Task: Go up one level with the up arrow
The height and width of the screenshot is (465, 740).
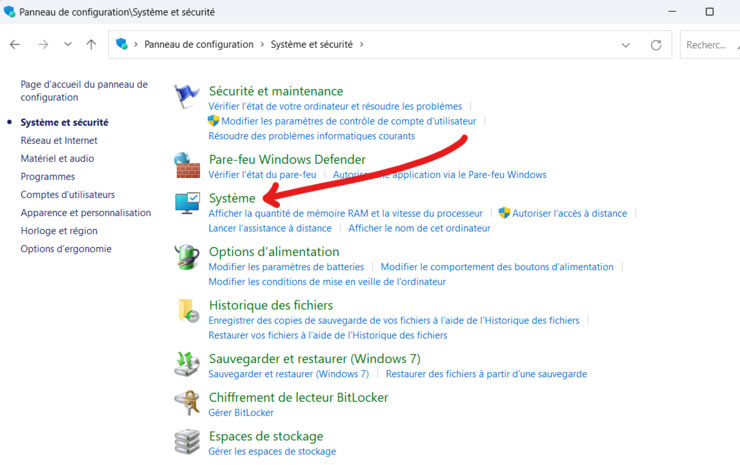Action: (x=91, y=44)
